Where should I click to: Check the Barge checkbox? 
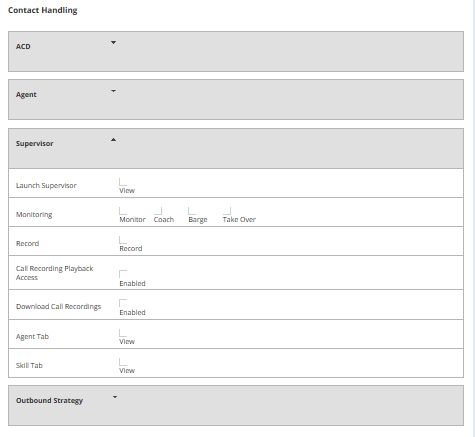[192, 211]
